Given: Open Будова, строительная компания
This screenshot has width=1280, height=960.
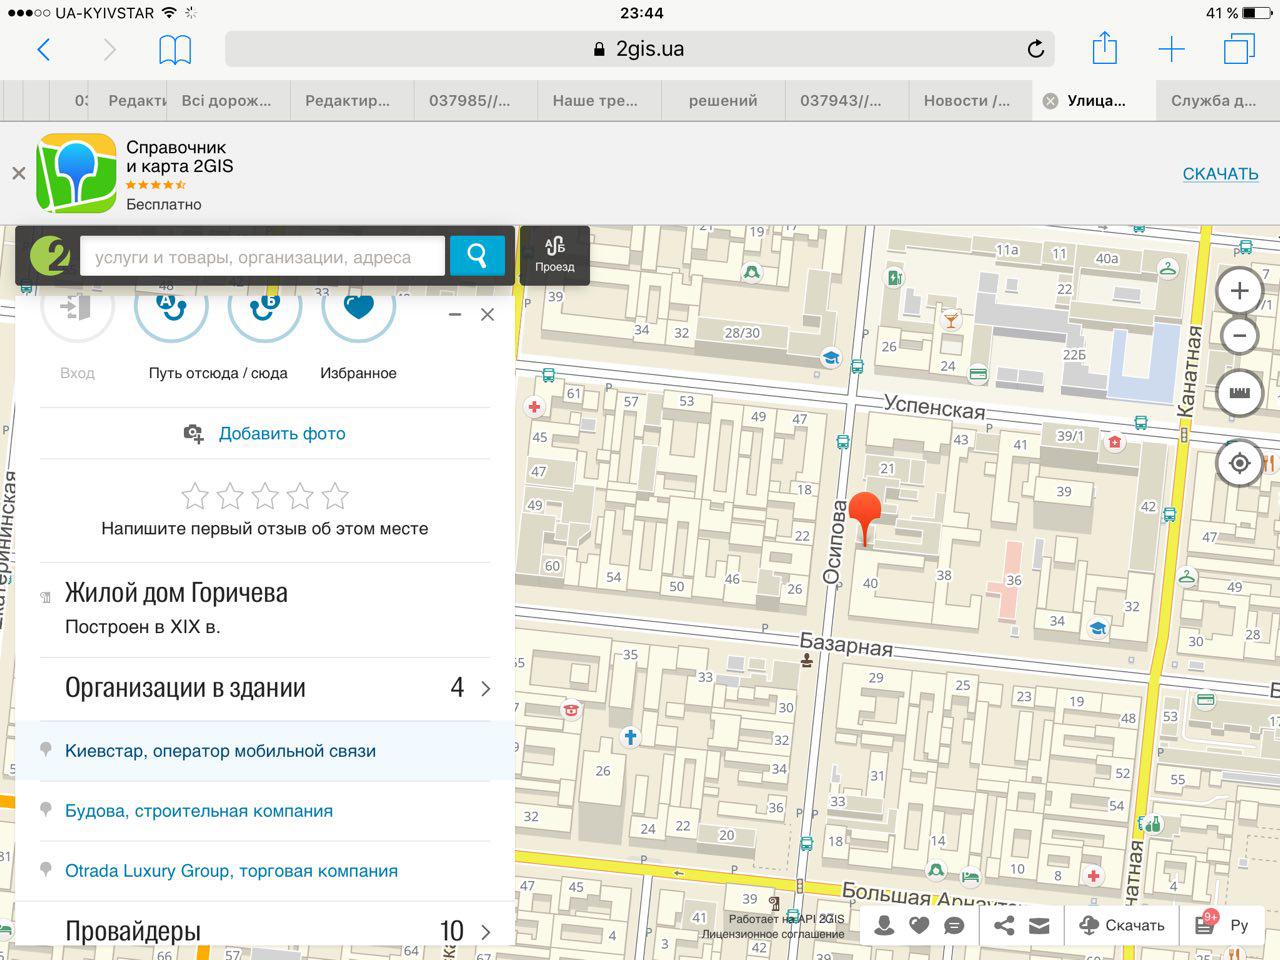Looking at the screenshot, I should point(199,811).
